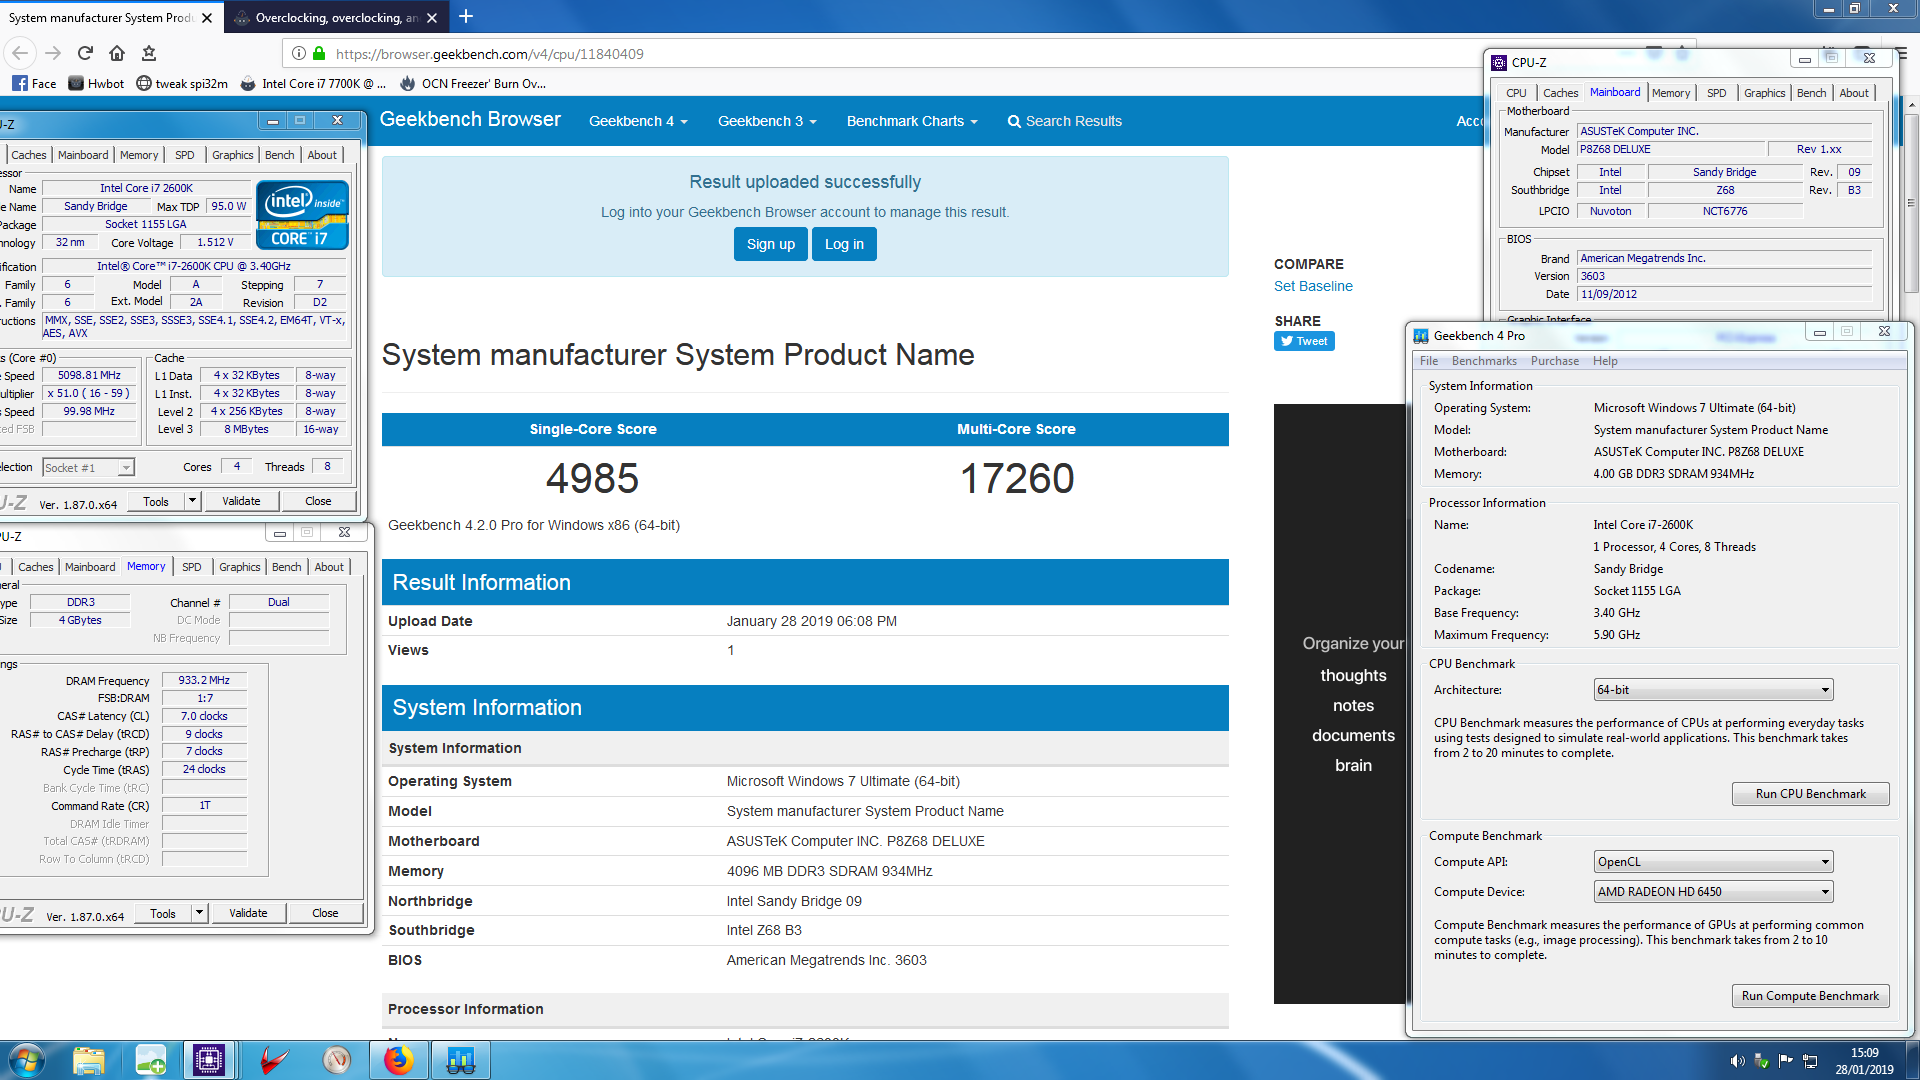The image size is (1920, 1080).
Task: View site information shield icon
Action: [298, 54]
